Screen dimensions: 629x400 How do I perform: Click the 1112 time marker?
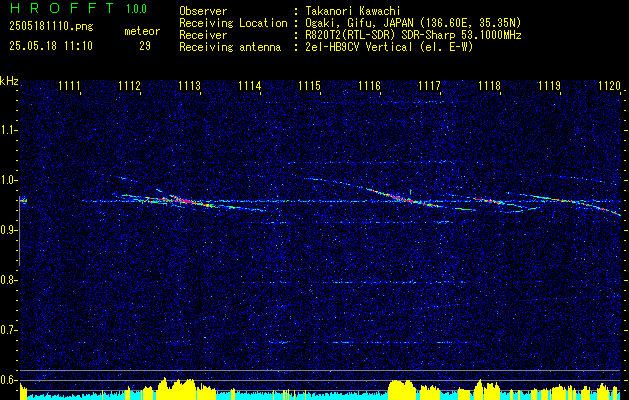130,85
